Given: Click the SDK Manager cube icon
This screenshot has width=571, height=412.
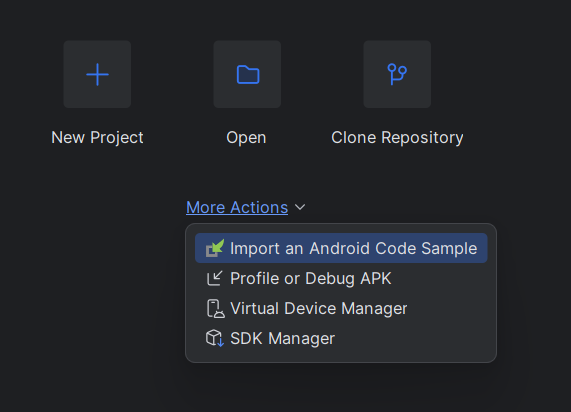Looking at the screenshot, I should pos(215,338).
